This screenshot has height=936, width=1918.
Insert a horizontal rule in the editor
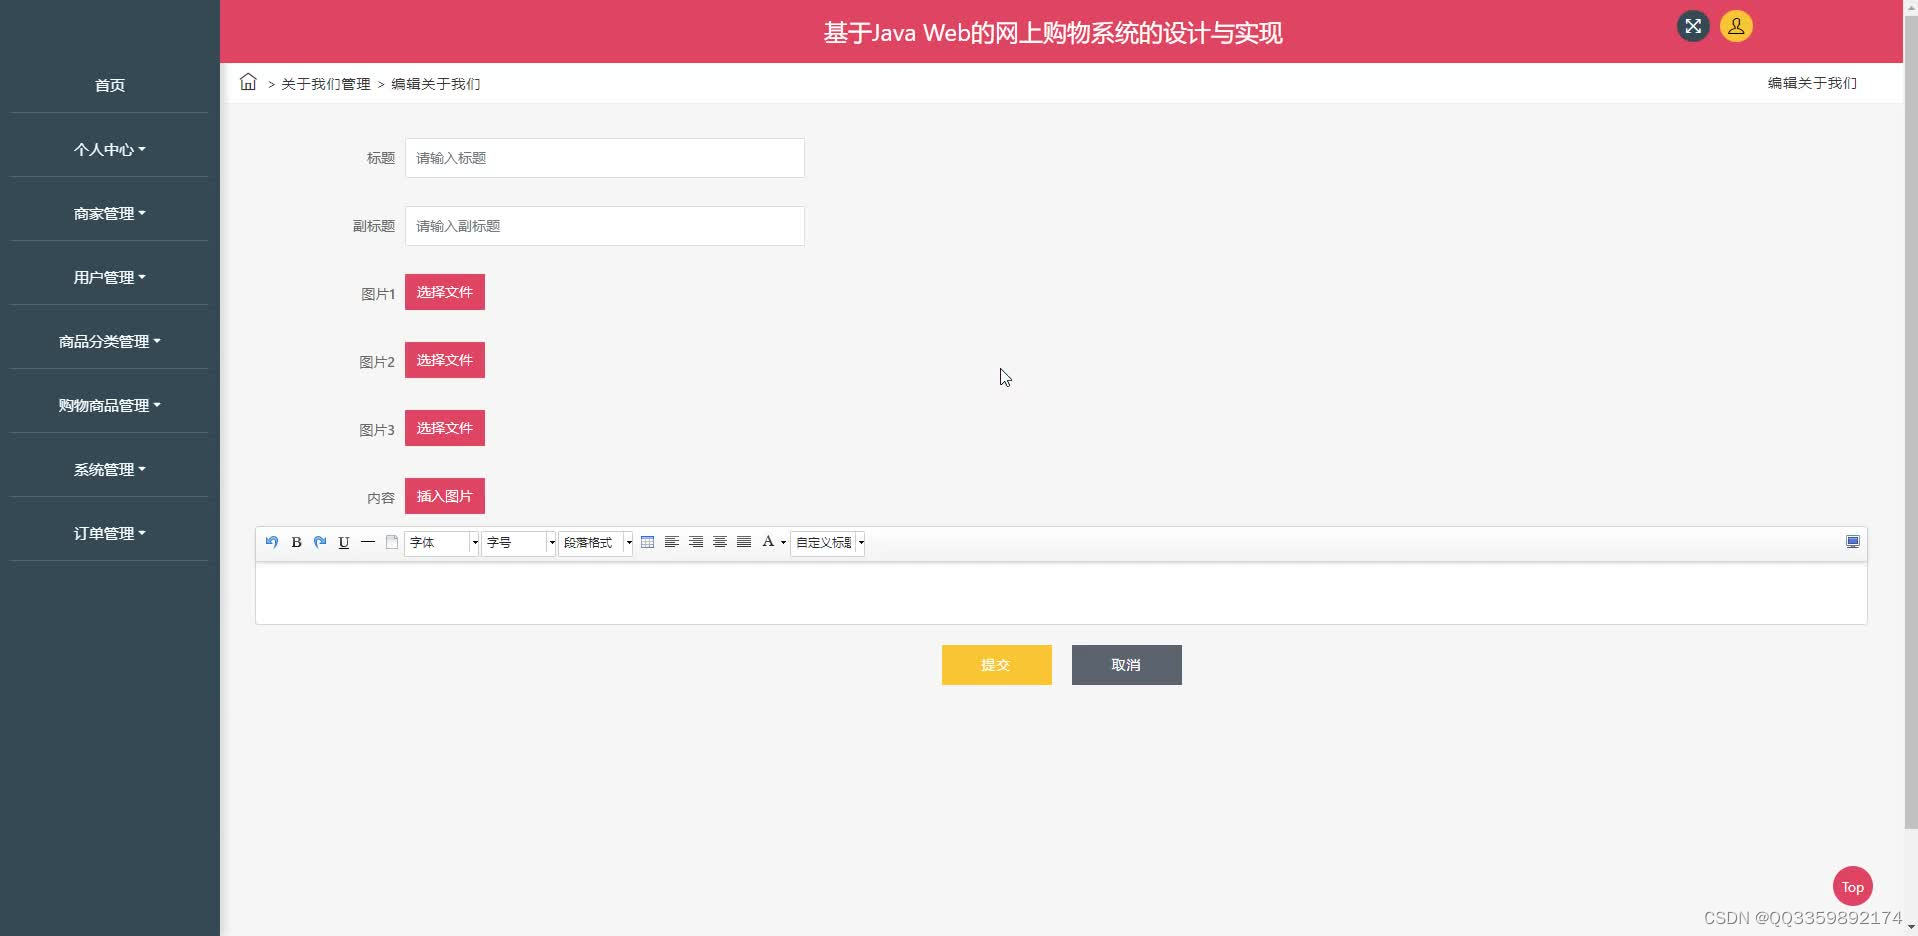pyautogui.click(x=368, y=542)
